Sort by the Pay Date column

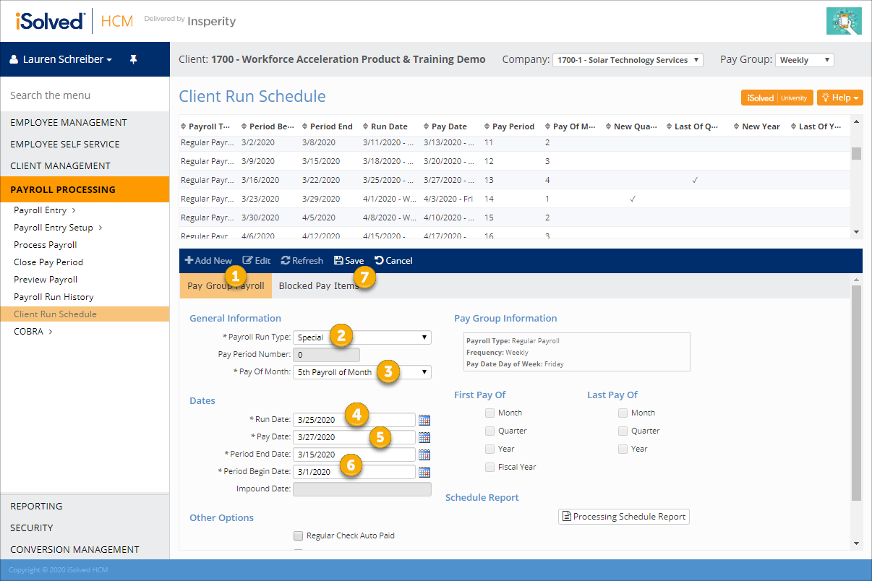click(445, 126)
